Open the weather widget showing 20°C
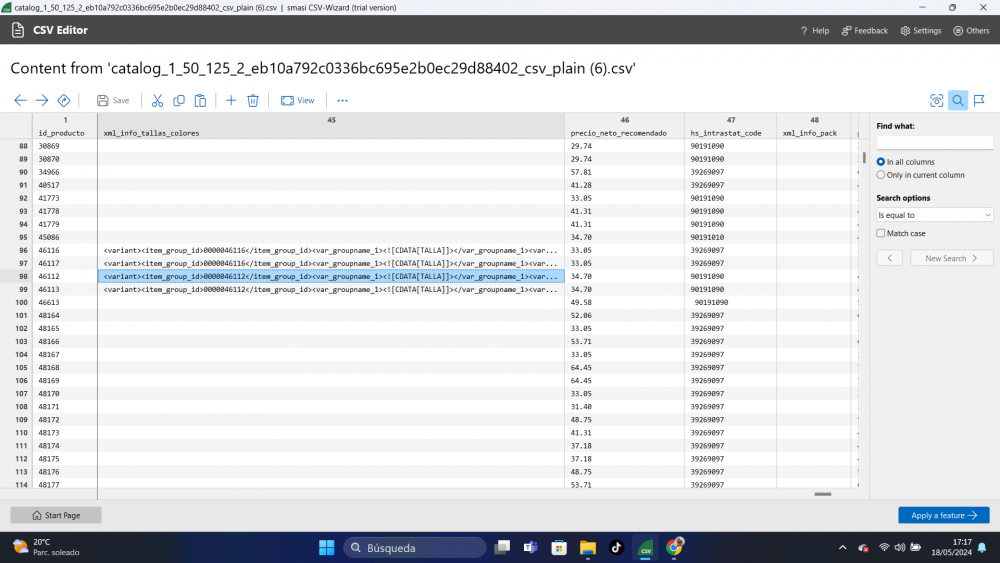The image size is (1000, 563). coord(46,548)
